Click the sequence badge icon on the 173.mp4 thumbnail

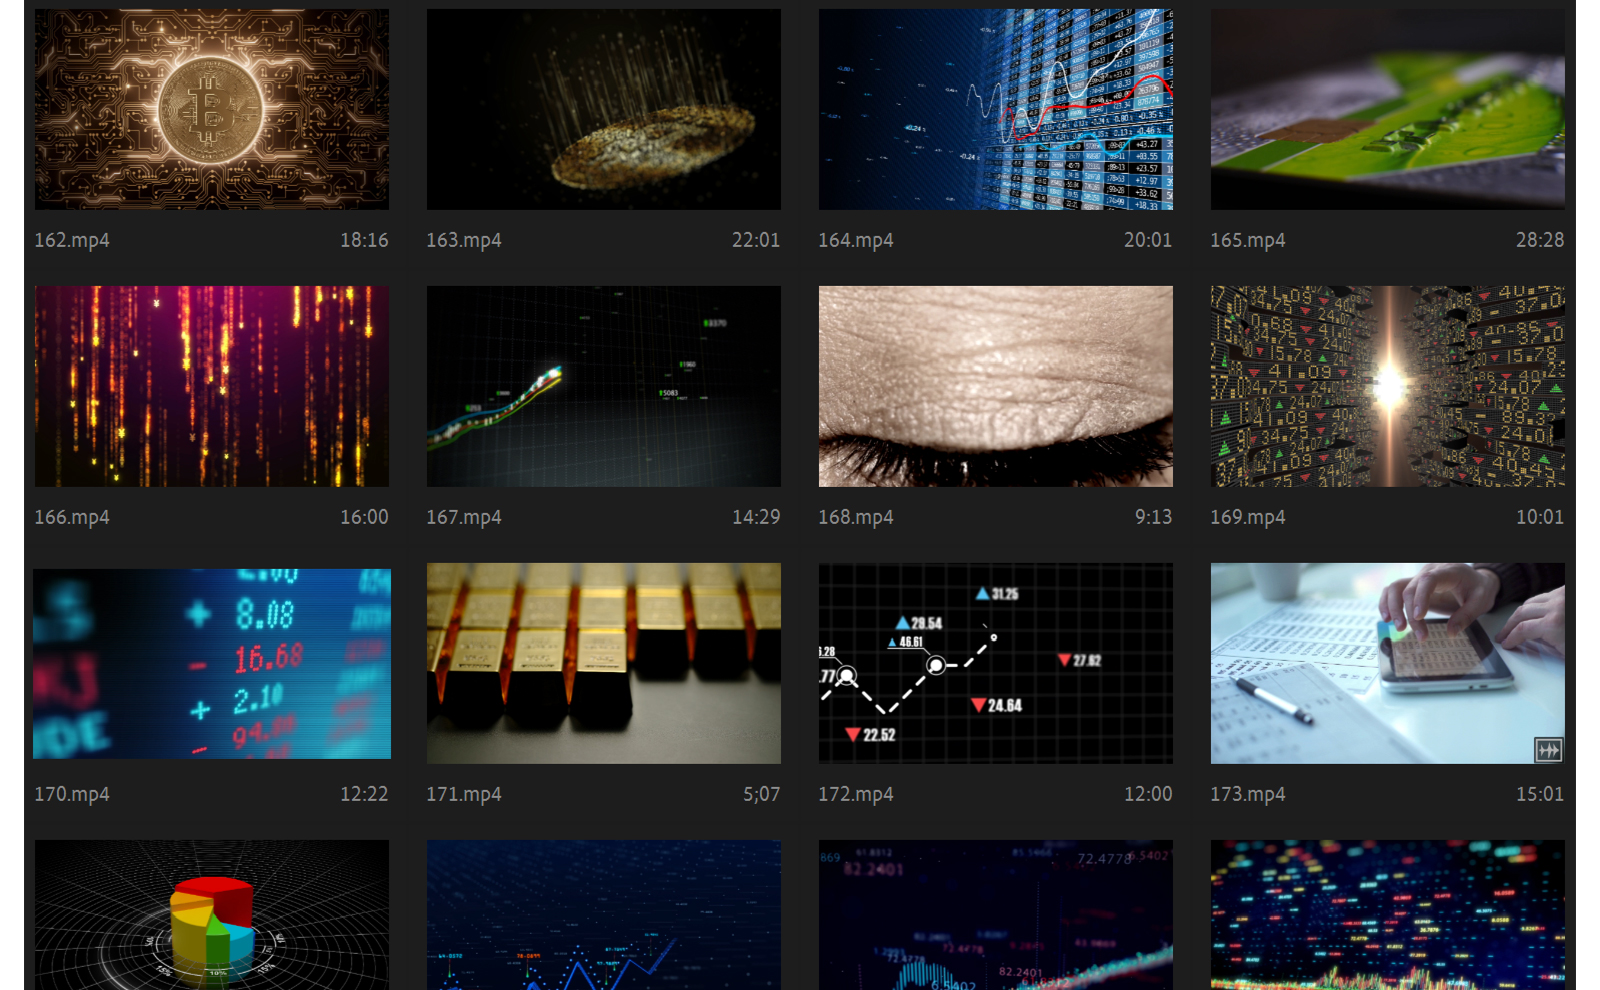point(1548,750)
